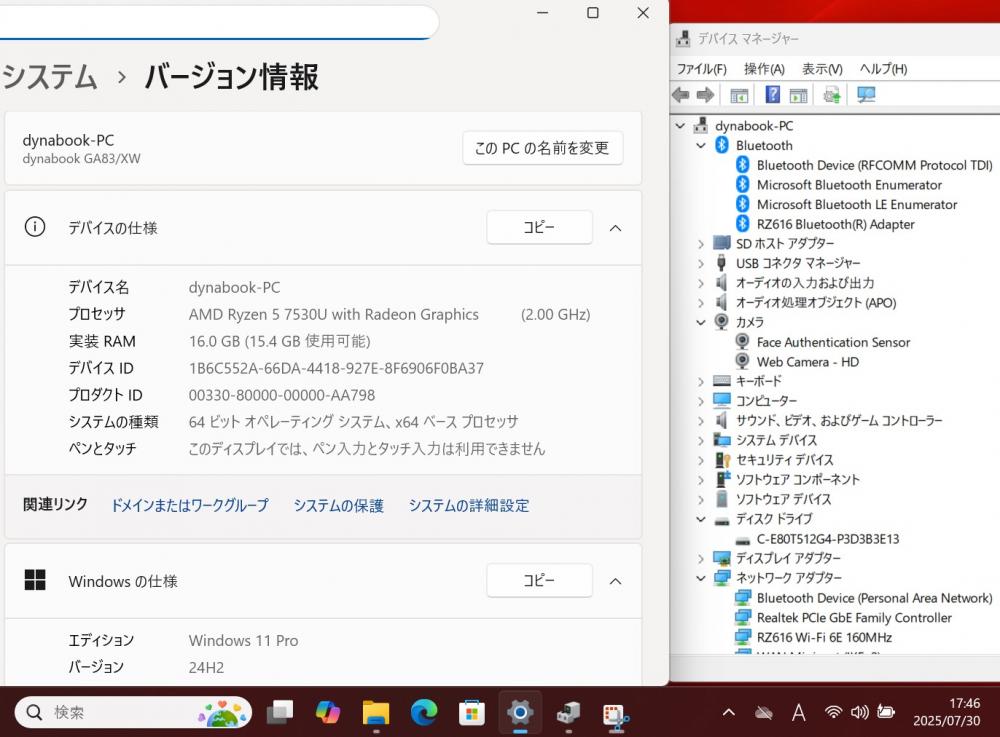Click この PC の名前を変更 button
1000x737 pixels.
pyautogui.click(x=542, y=148)
